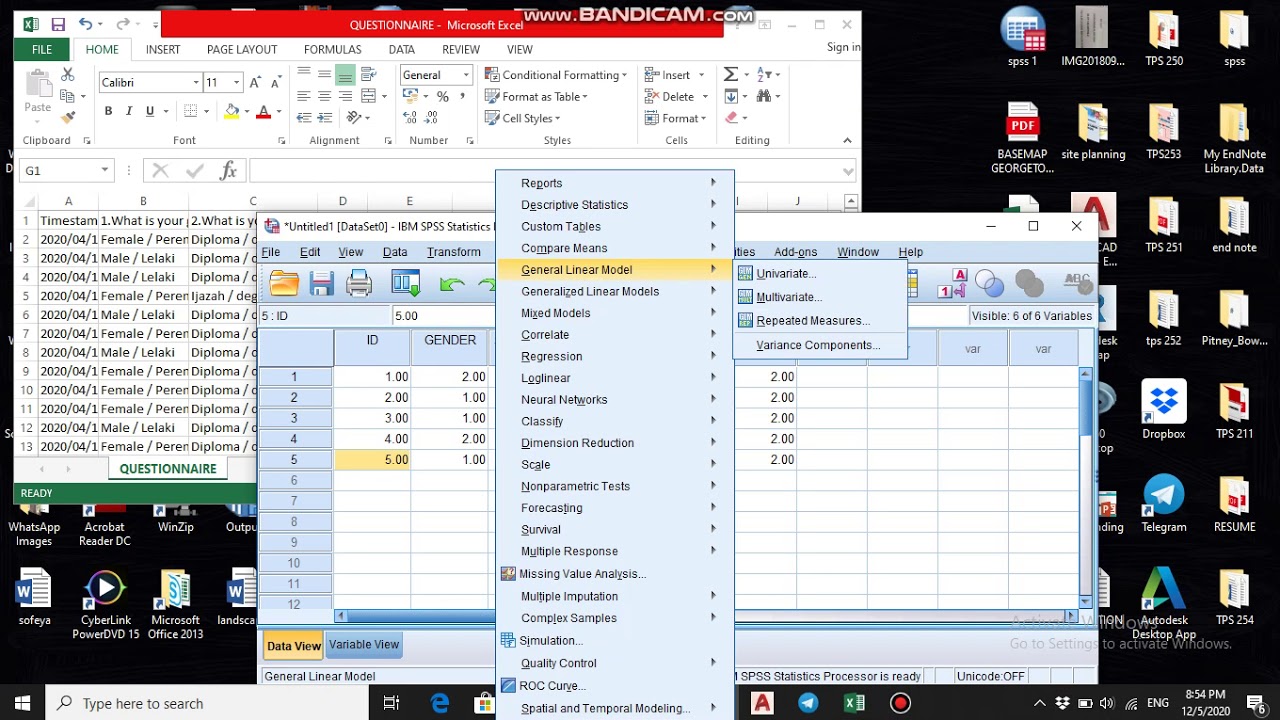Select the QUESTIONNAIRE sheet tab in Excel
The width and height of the screenshot is (1280, 720).
click(168, 469)
